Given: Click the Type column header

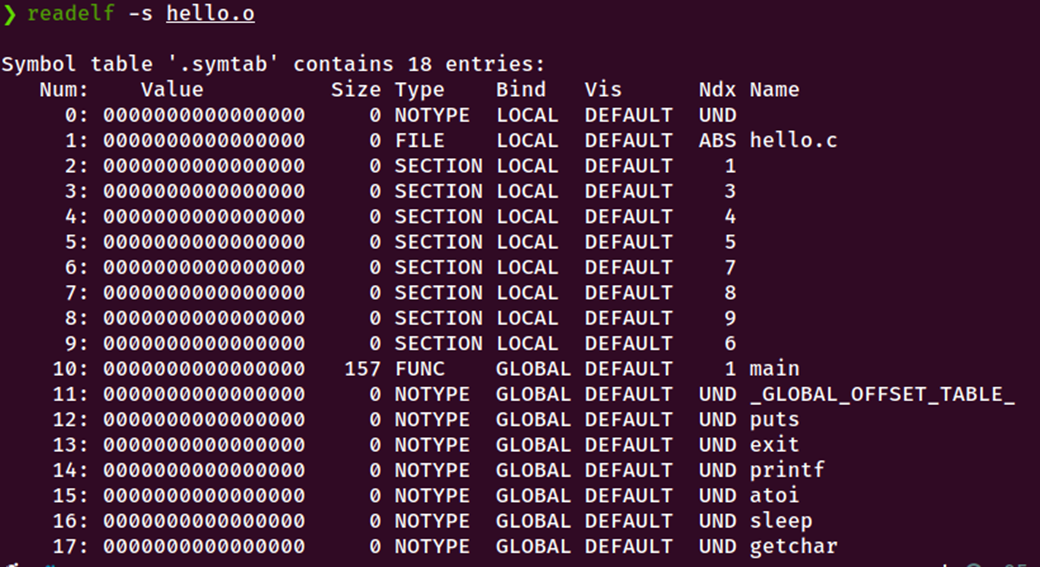Looking at the screenshot, I should pyautogui.click(x=419, y=91).
